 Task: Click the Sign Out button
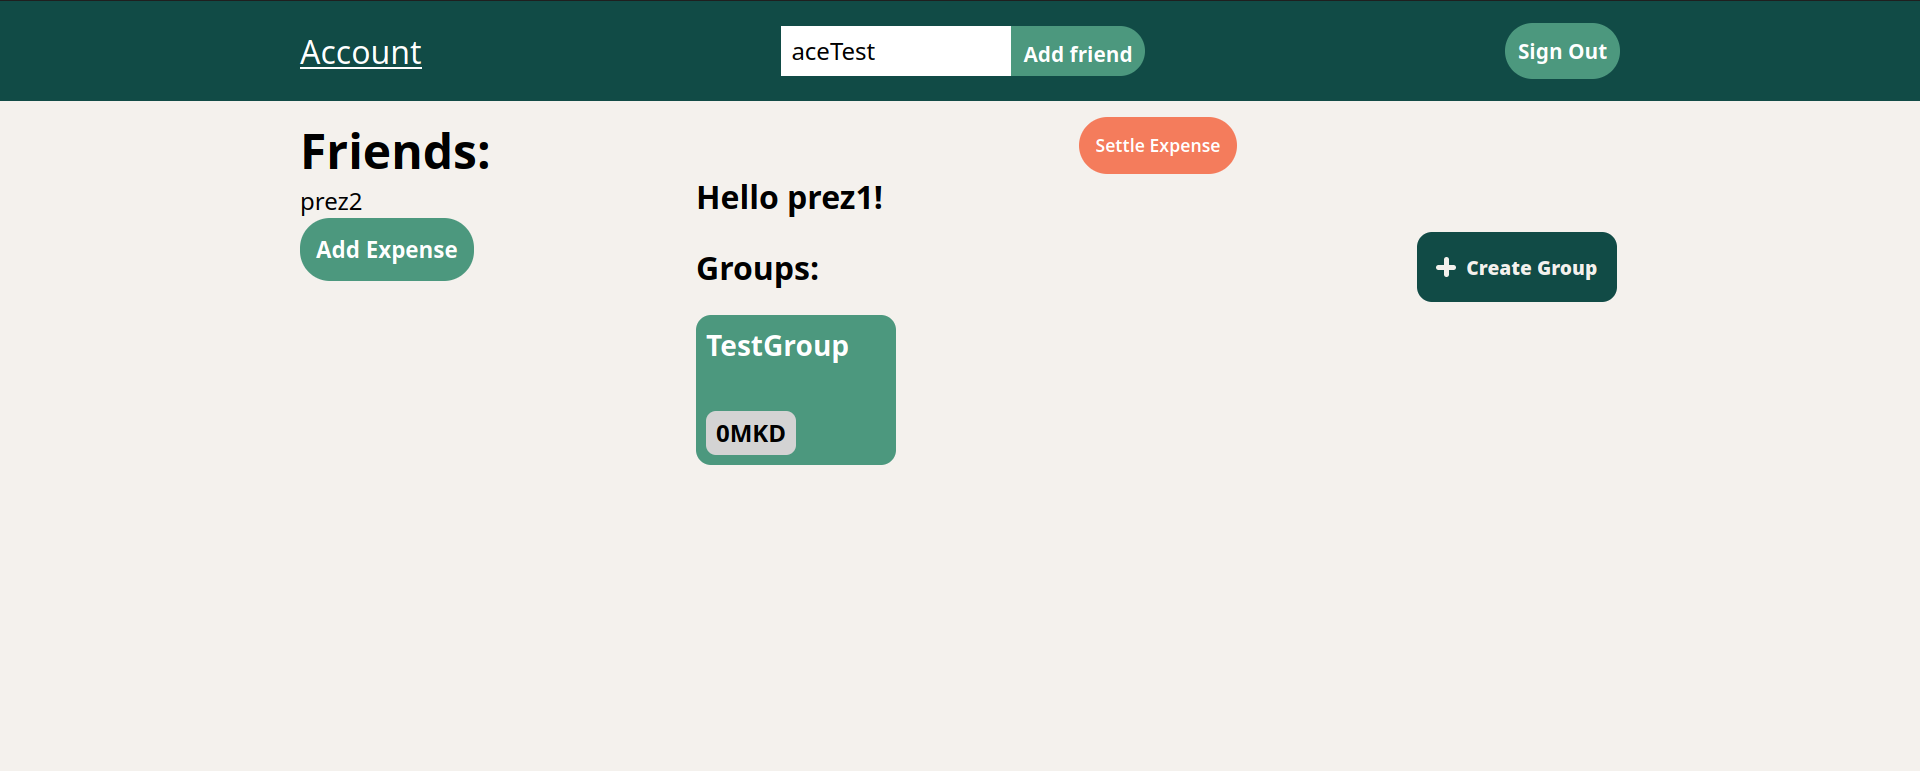tap(1561, 51)
